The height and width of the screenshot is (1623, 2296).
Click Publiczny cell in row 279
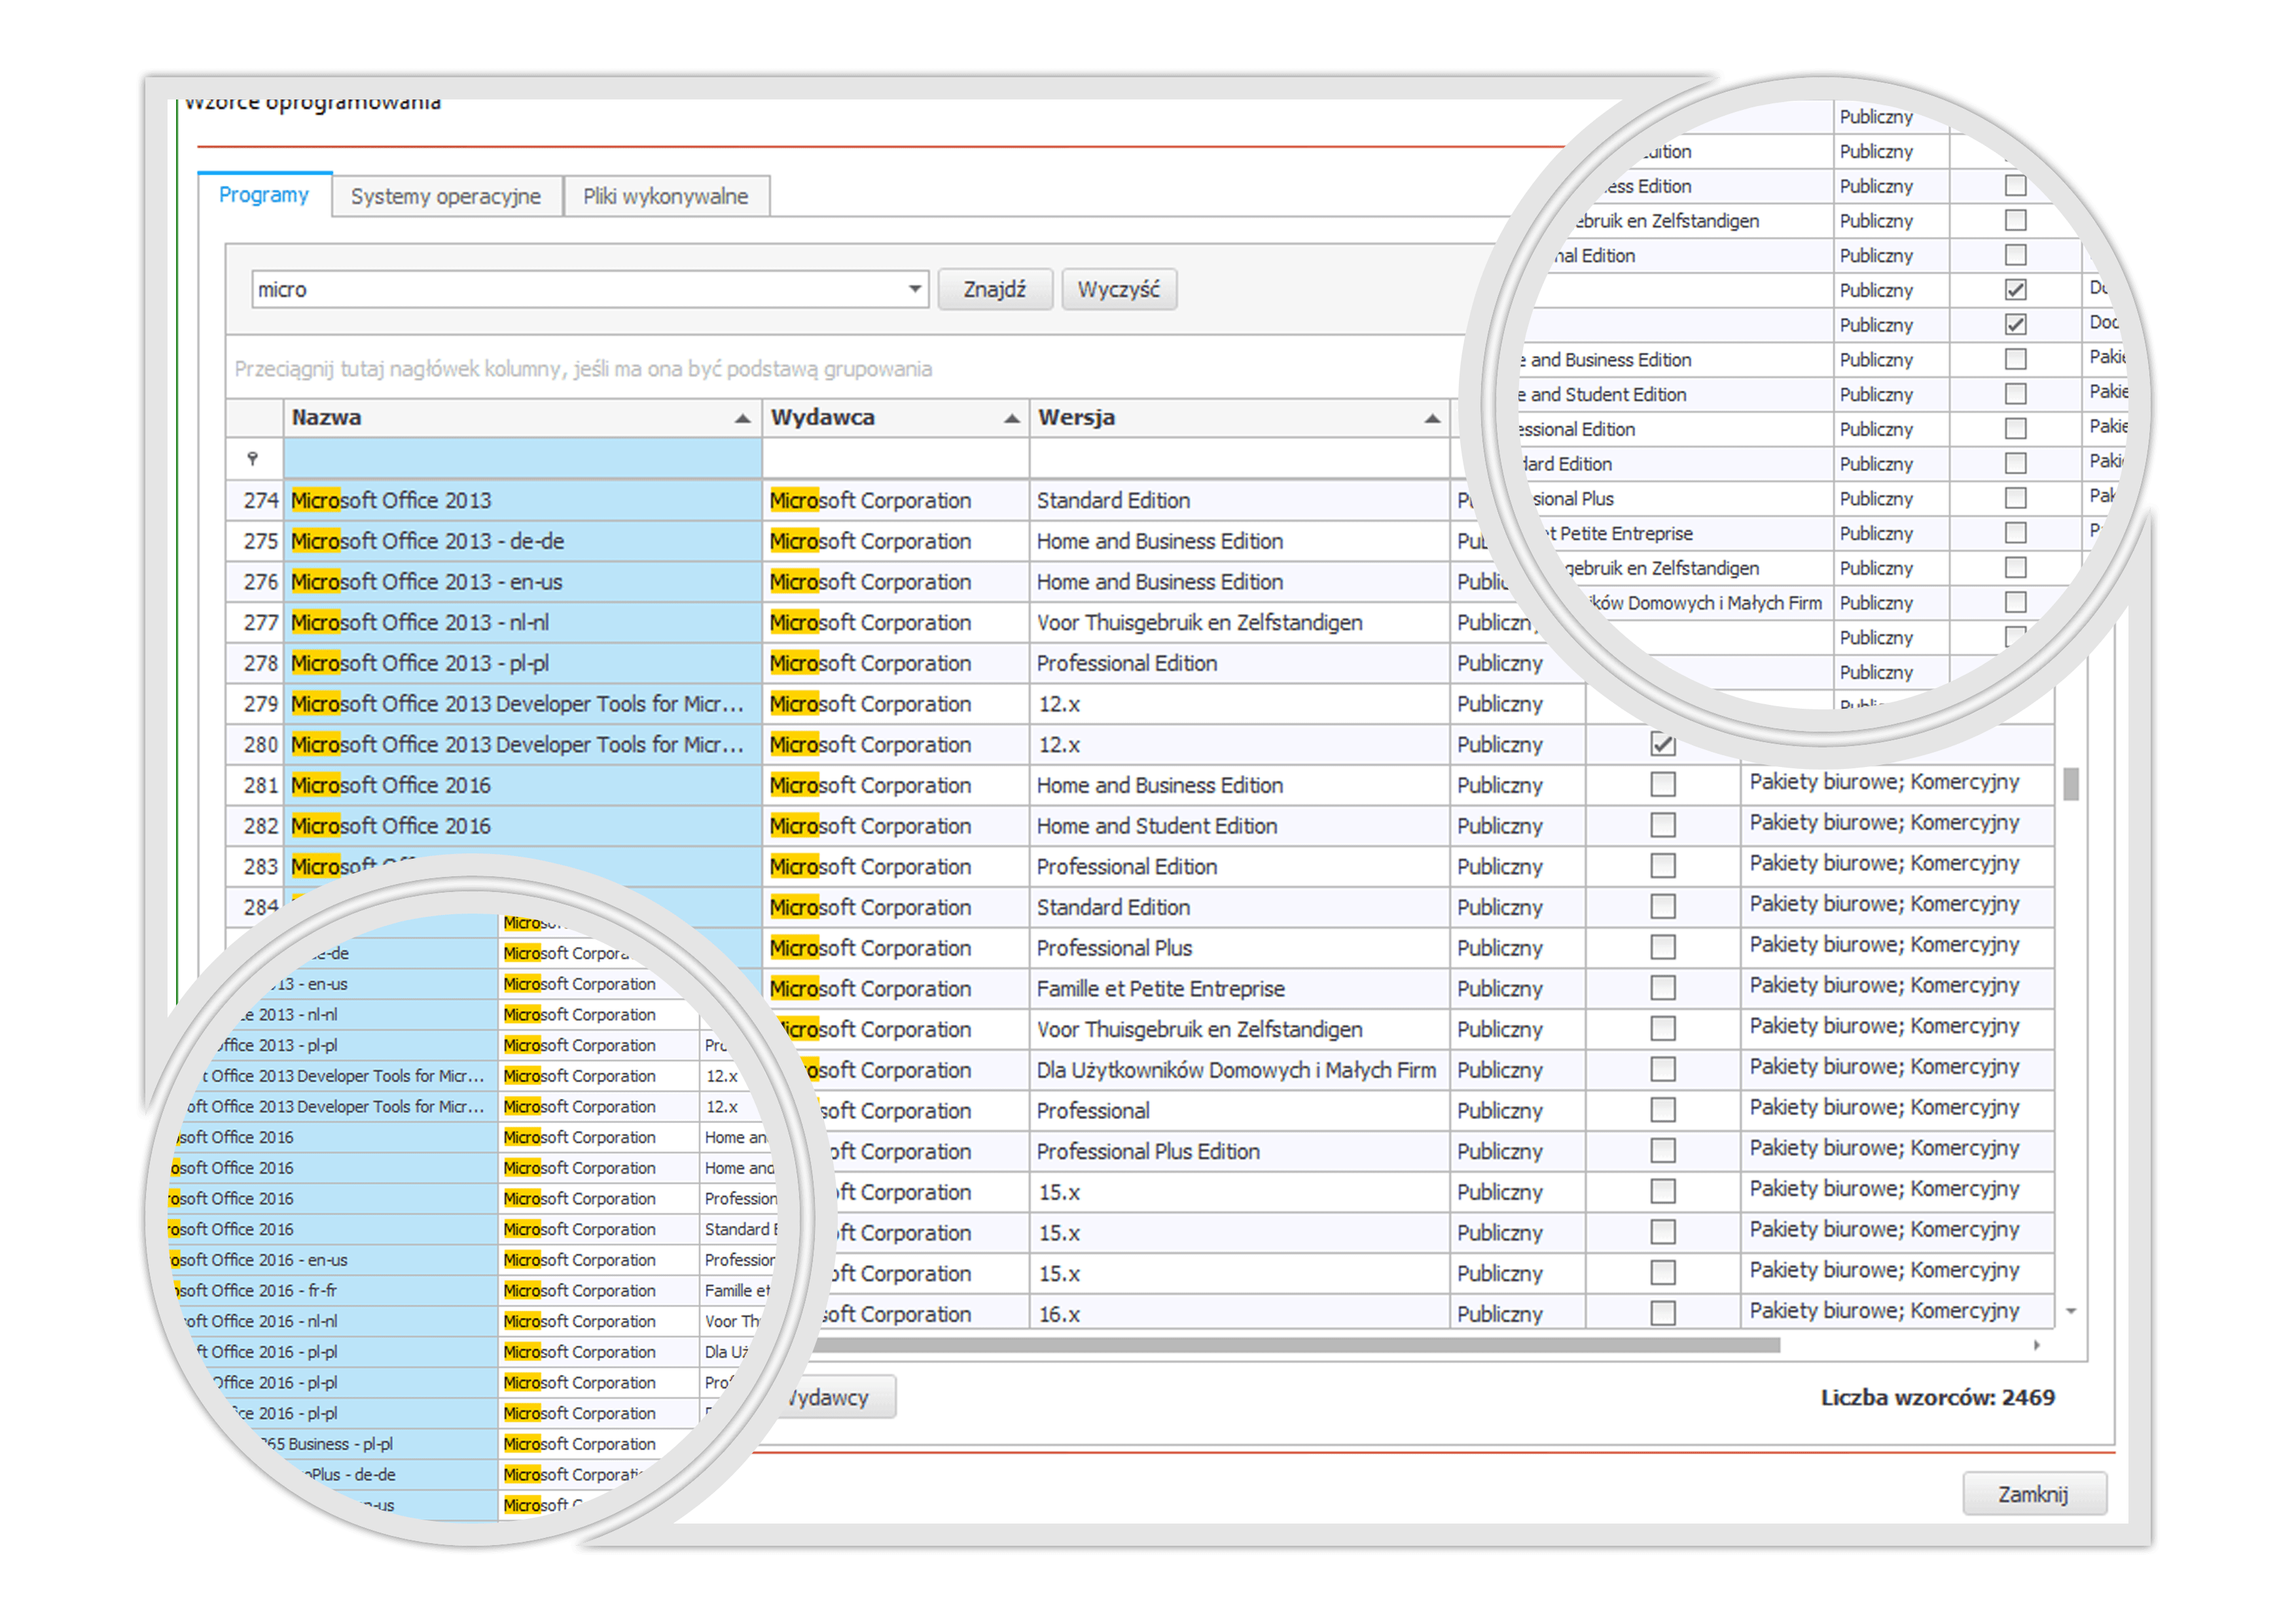point(1517,704)
